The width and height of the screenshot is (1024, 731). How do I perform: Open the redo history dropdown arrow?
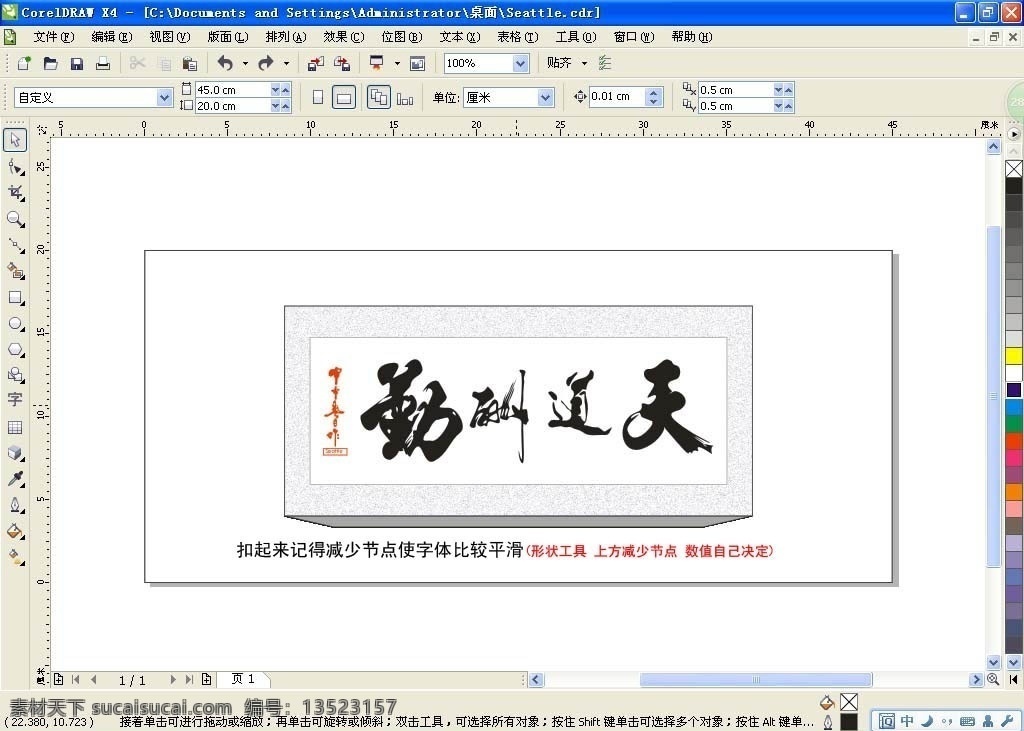[286, 63]
